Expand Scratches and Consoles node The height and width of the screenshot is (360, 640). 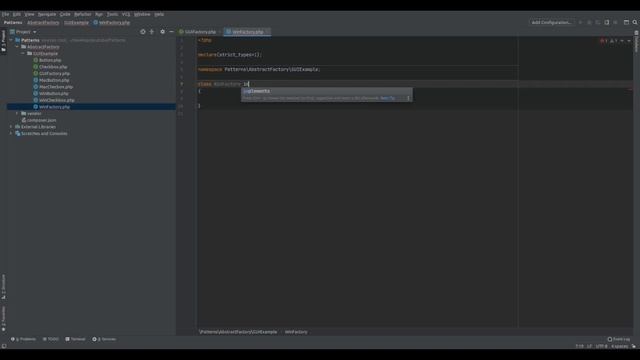pos(11,133)
